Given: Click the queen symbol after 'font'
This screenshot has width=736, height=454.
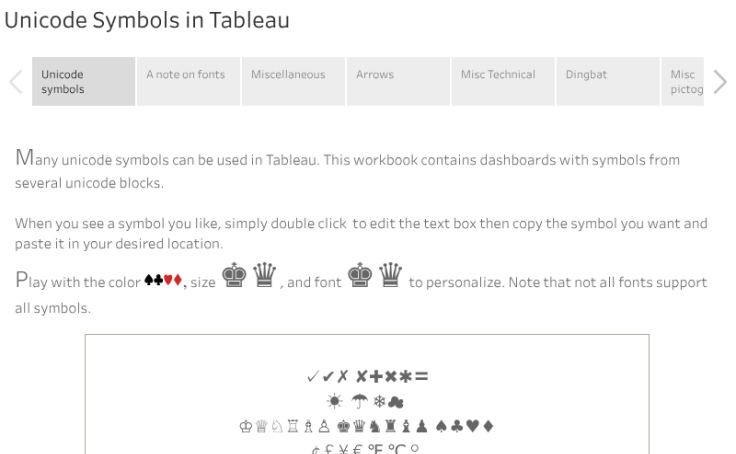Looking at the screenshot, I should (389, 279).
